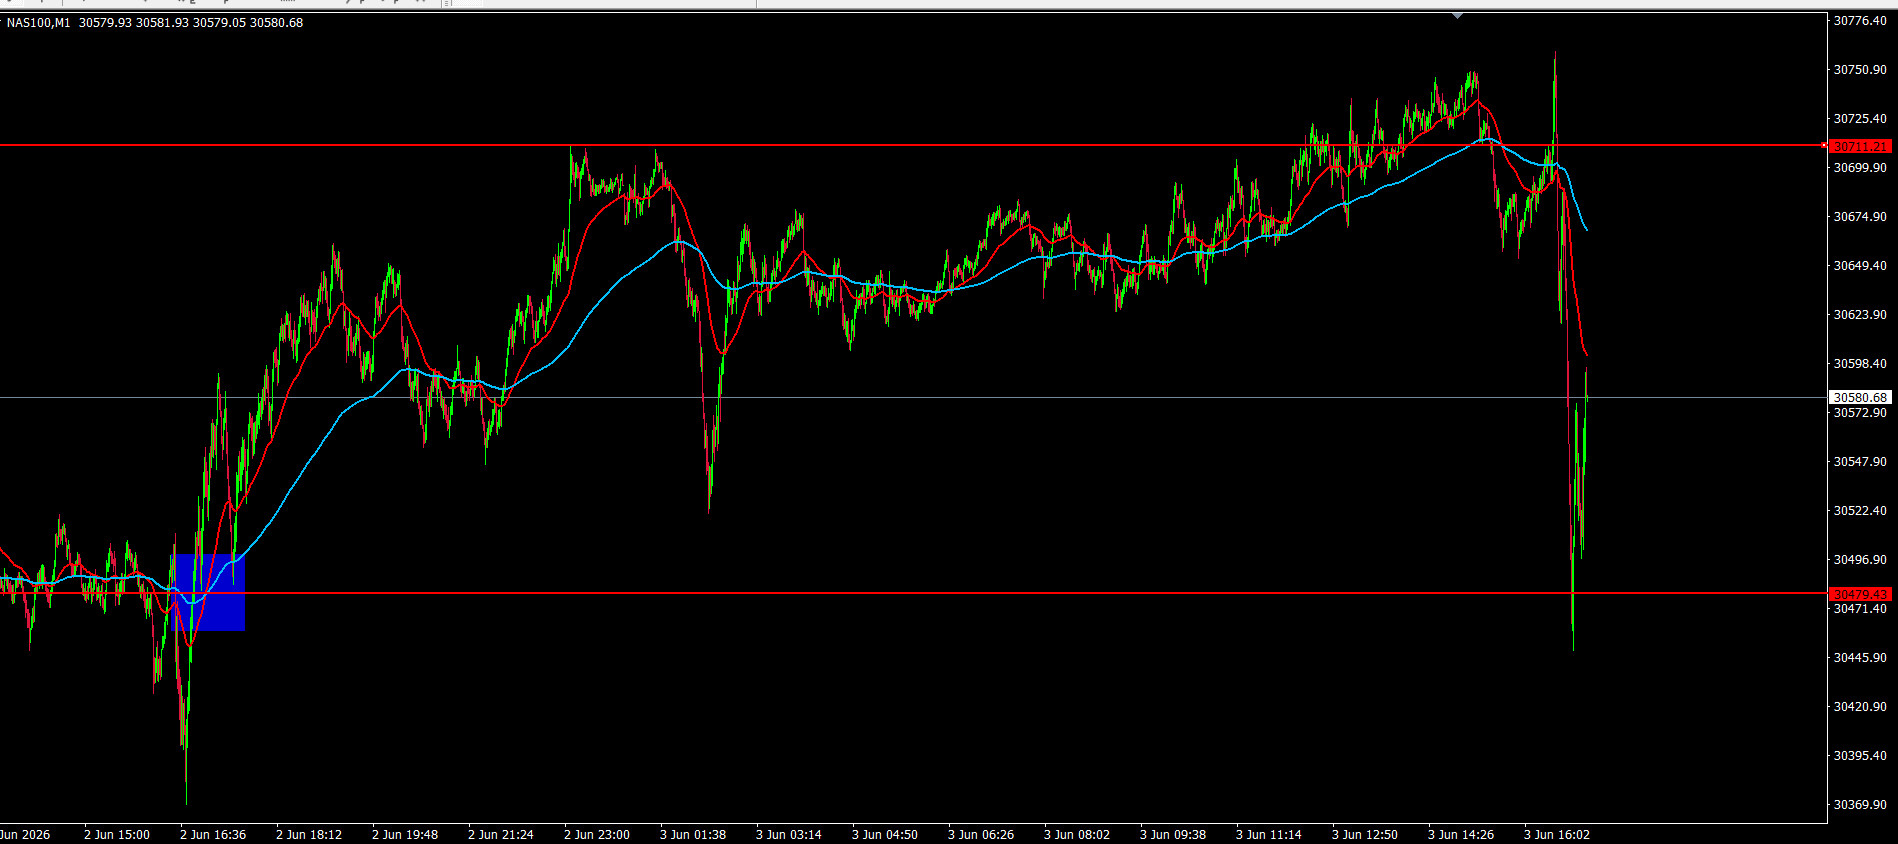This screenshot has height=844, width=1898.
Task: Click the 3 Jun 12:50 time label
Action: (1365, 834)
